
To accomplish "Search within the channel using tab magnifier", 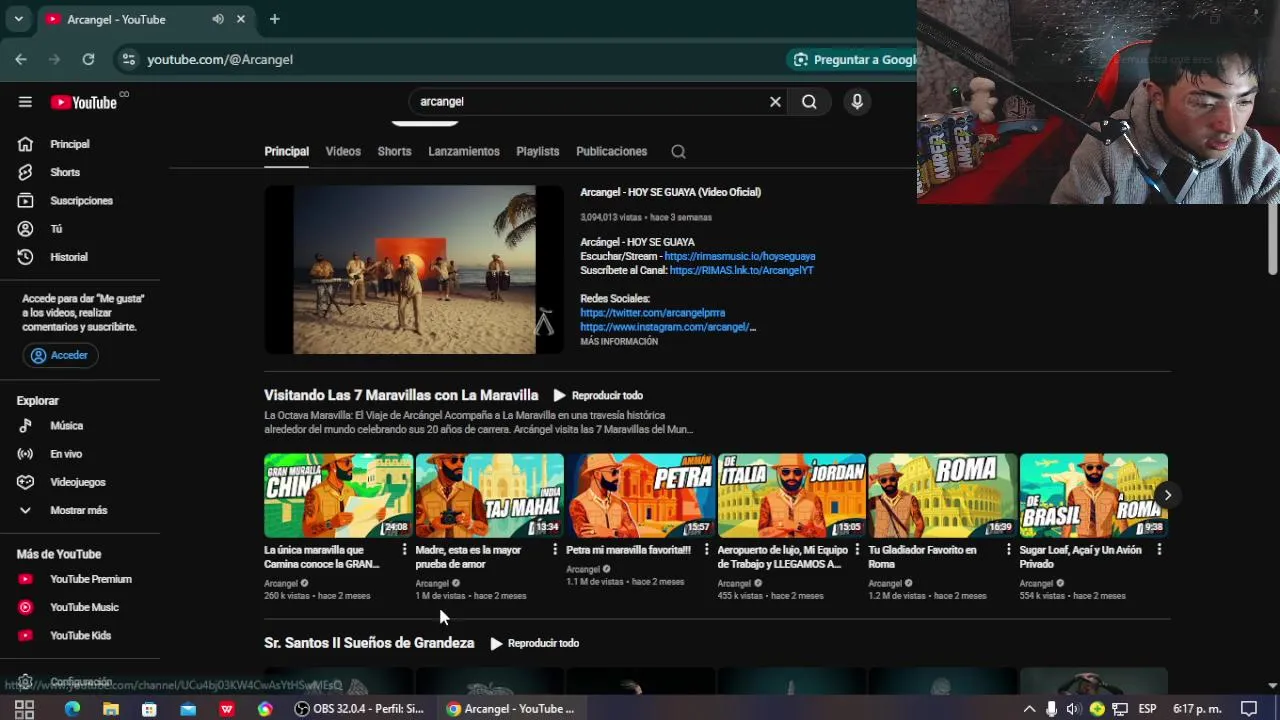I will pyautogui.click(x=678, y=152).
